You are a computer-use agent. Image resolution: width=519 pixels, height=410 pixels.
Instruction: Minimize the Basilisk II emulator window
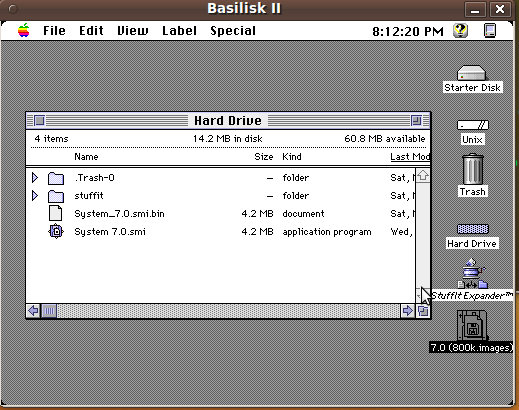click(475, 9)
